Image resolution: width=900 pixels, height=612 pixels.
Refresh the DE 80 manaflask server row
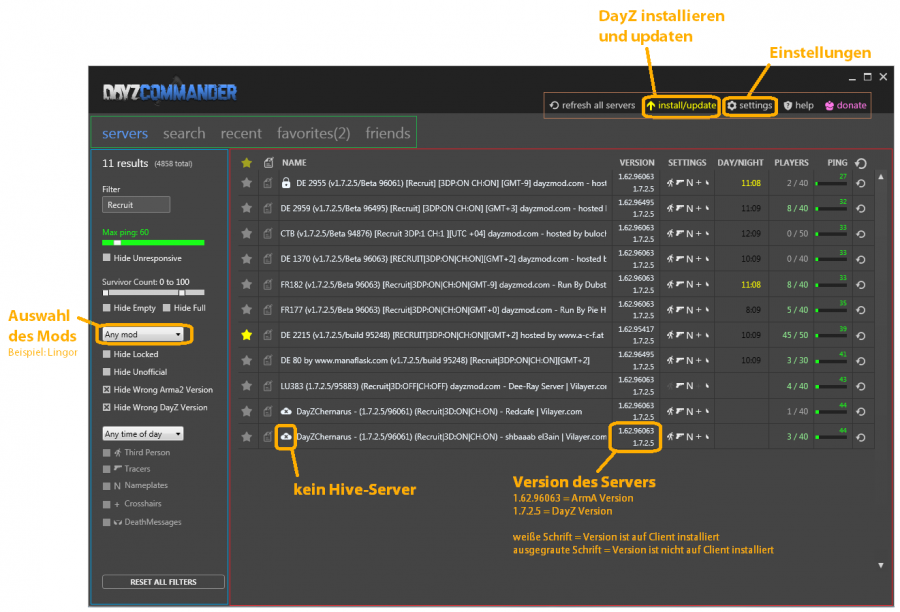tap(861, 361)
